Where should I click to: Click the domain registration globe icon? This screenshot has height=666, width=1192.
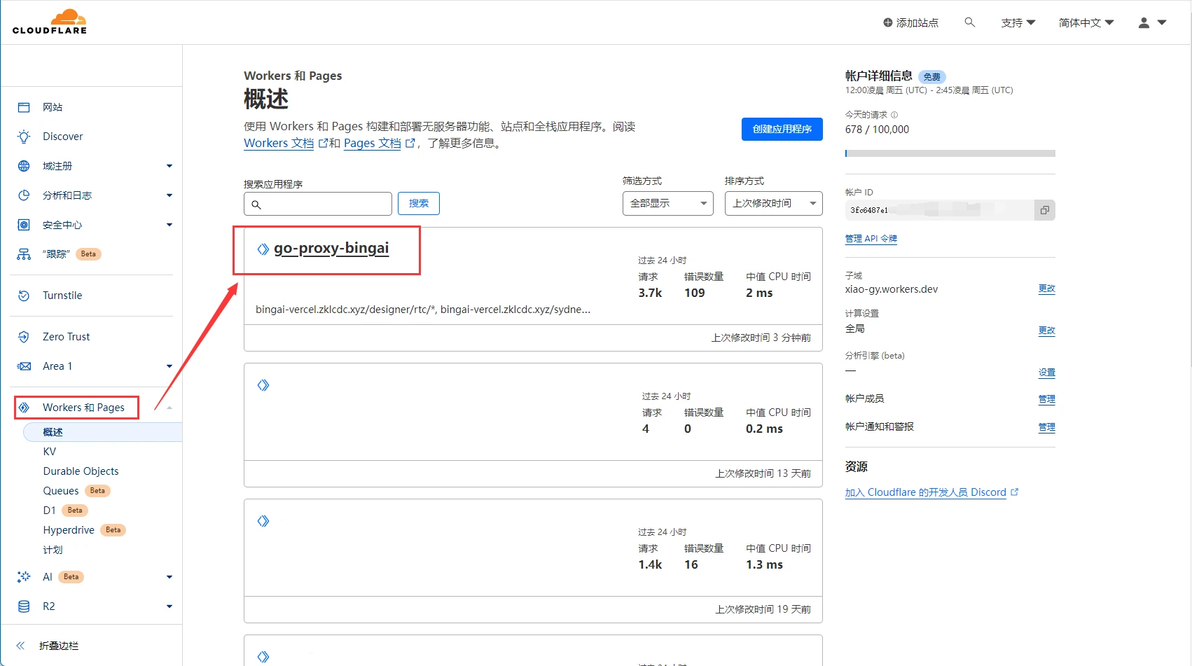point(24,166)
